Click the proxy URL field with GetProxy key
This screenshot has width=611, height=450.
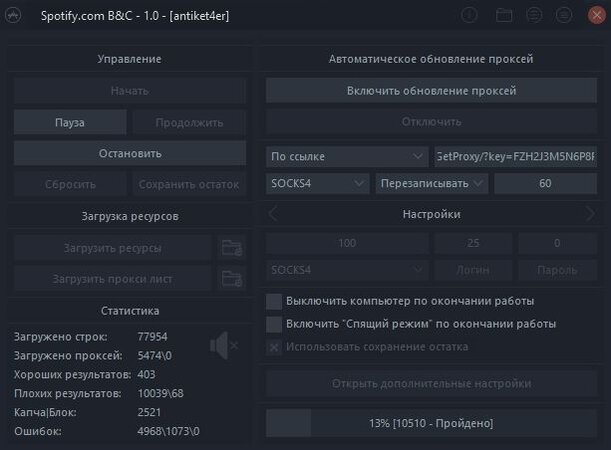tap(516, 157)
